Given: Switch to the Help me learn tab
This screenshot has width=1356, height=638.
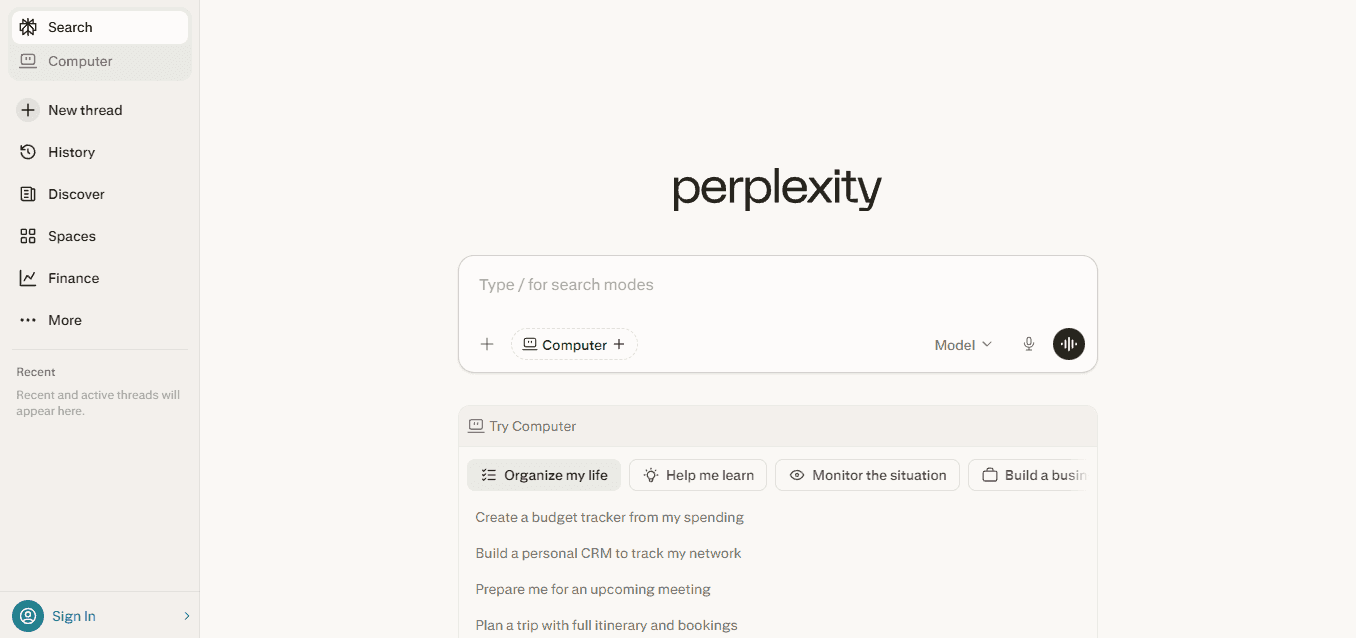Looking at the screenshot, I should pyautogui.click(x=697, y=475).
